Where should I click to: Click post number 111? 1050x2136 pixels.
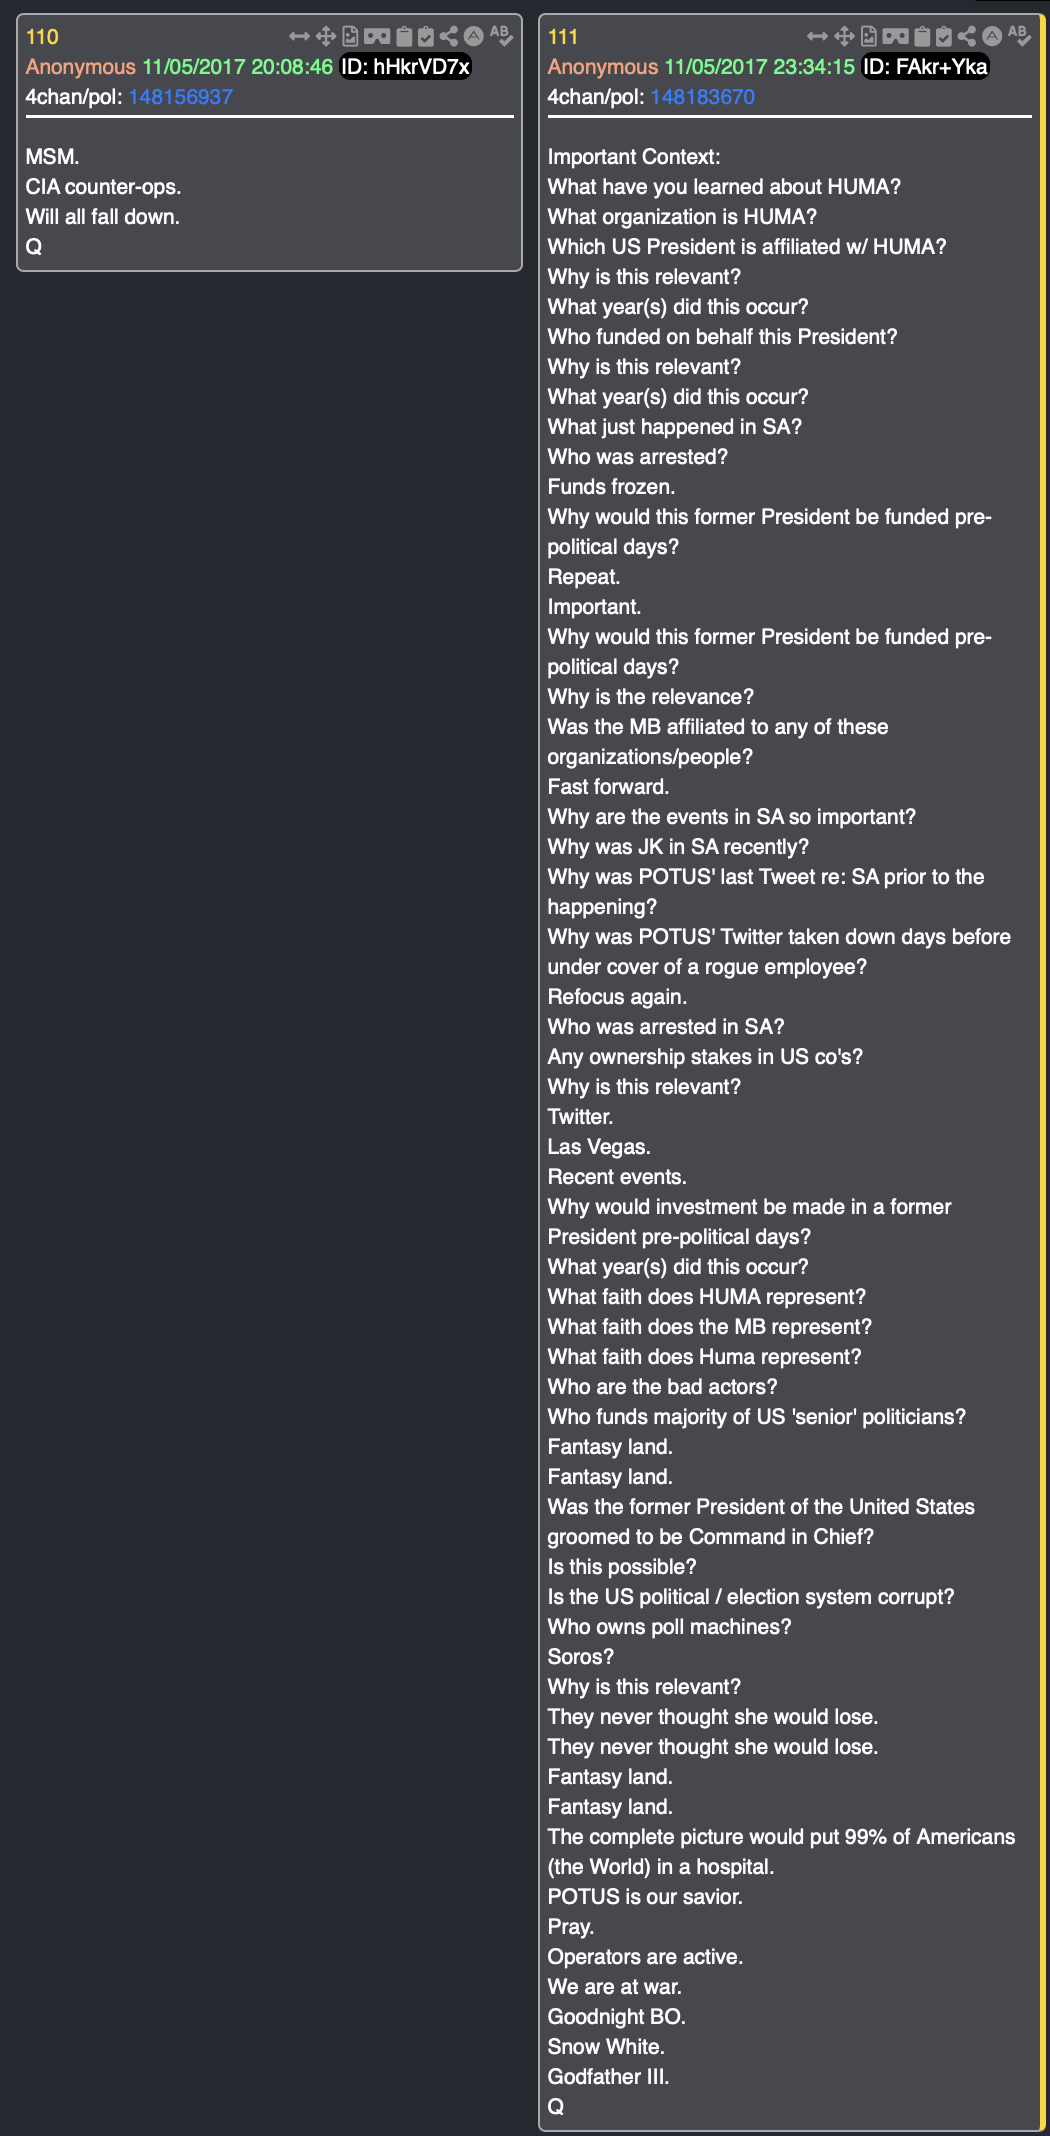click(563, 37)
